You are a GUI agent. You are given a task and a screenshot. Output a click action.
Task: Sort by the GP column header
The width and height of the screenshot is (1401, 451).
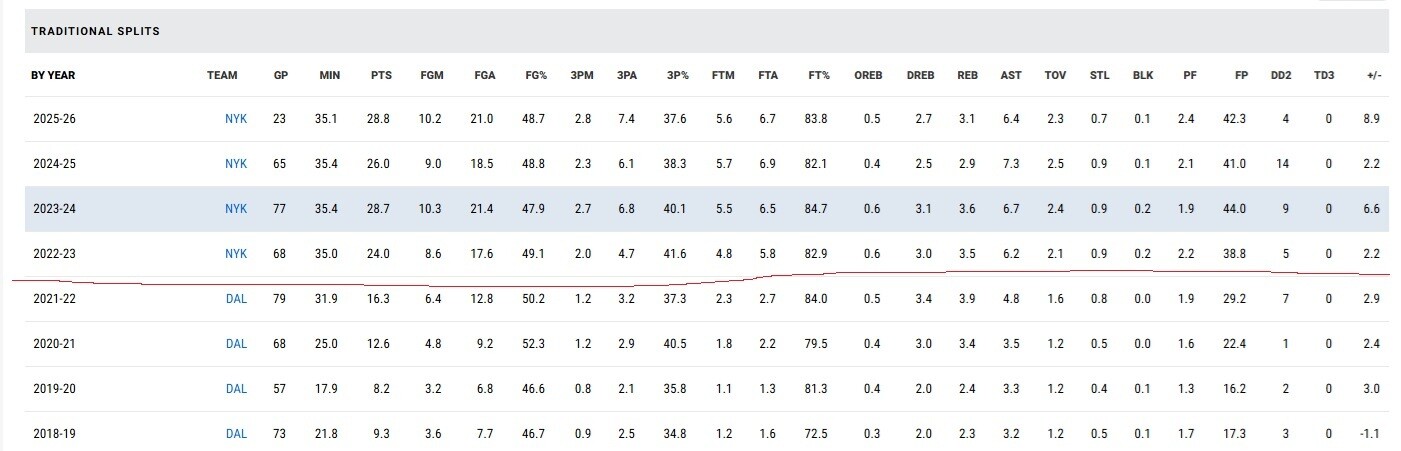(x=280, y=75)
